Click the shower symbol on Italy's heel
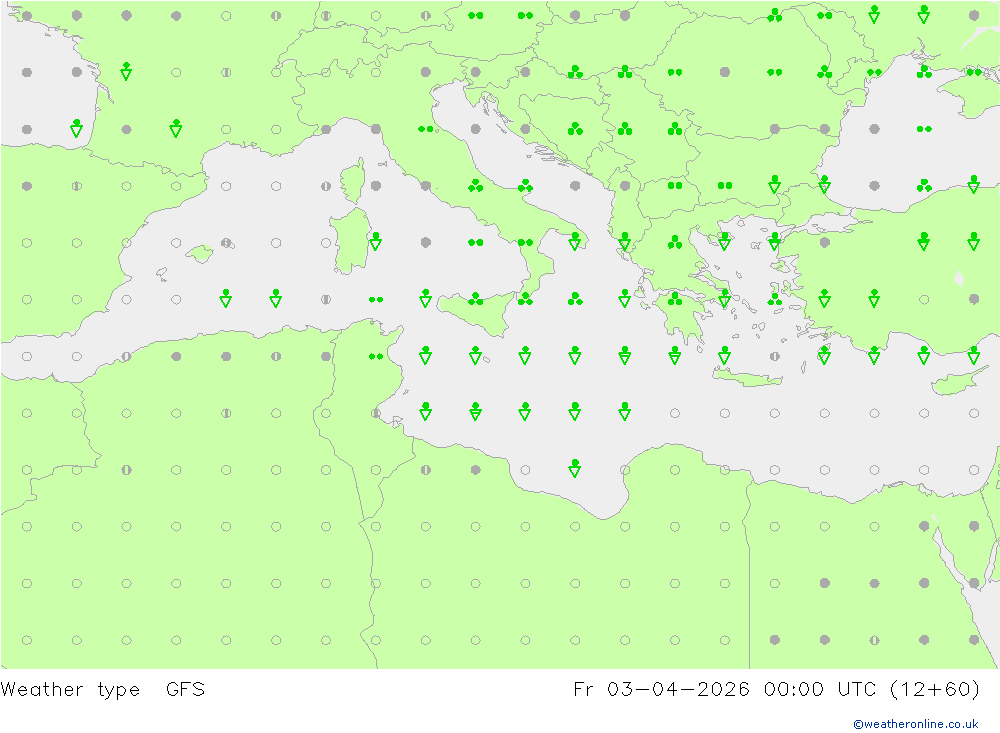 [575, 241]
